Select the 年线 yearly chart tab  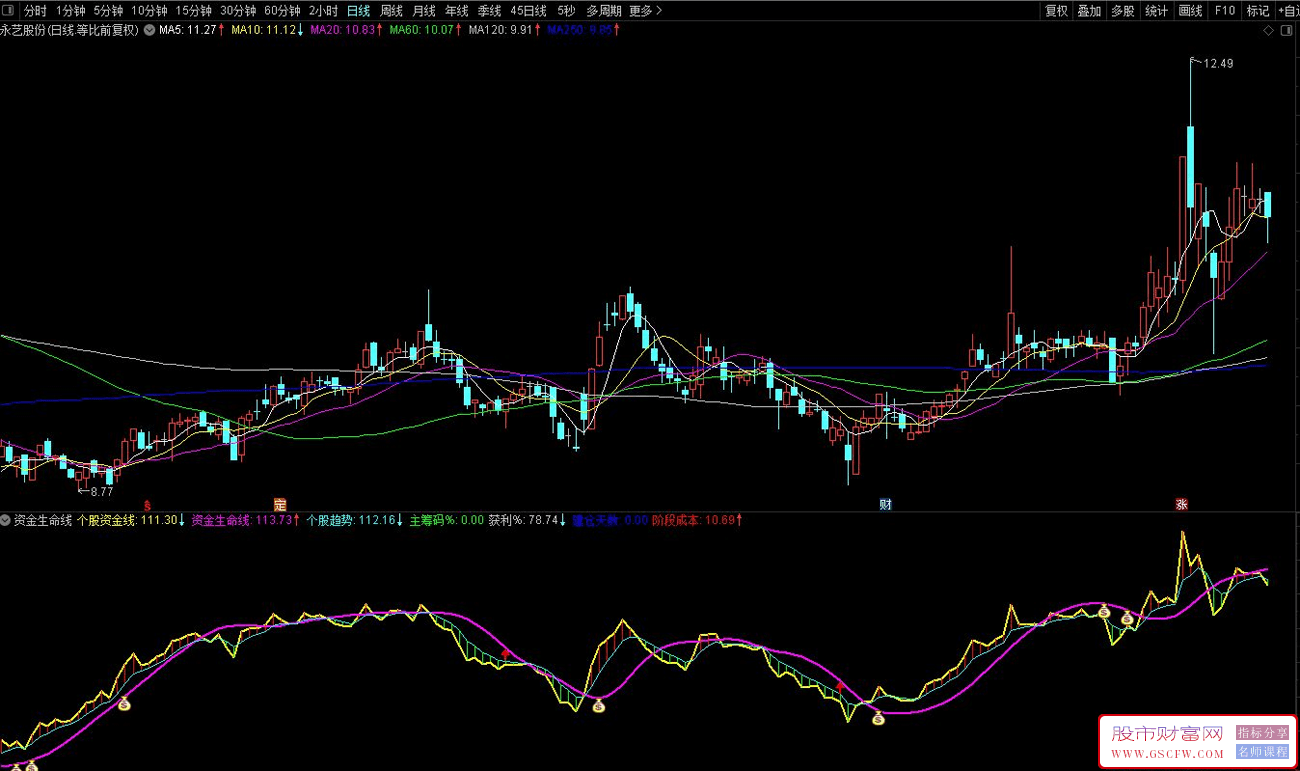[x=457, y=11]
